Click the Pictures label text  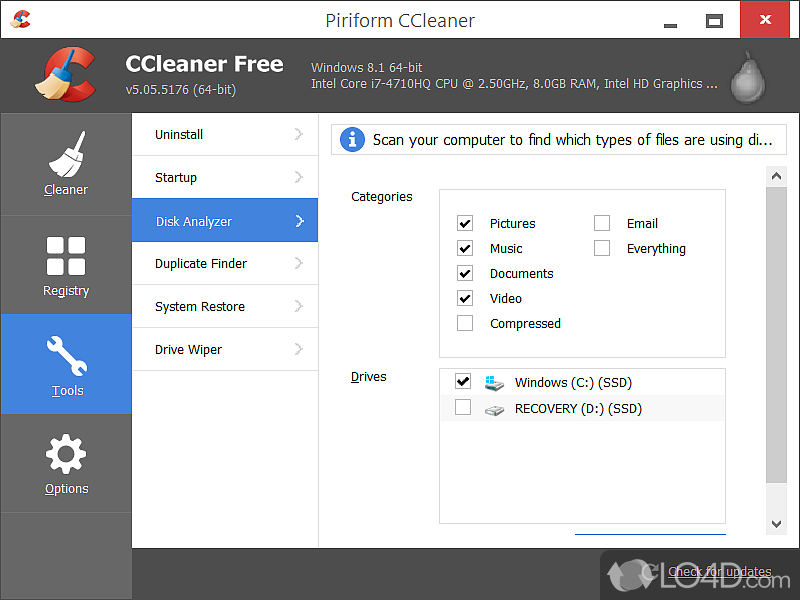pos(513,223)
